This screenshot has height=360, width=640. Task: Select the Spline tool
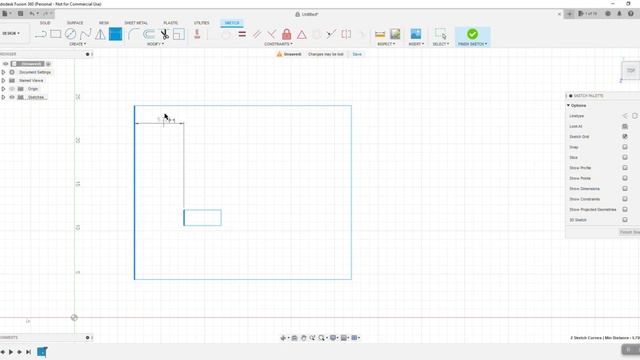(86, 34)
